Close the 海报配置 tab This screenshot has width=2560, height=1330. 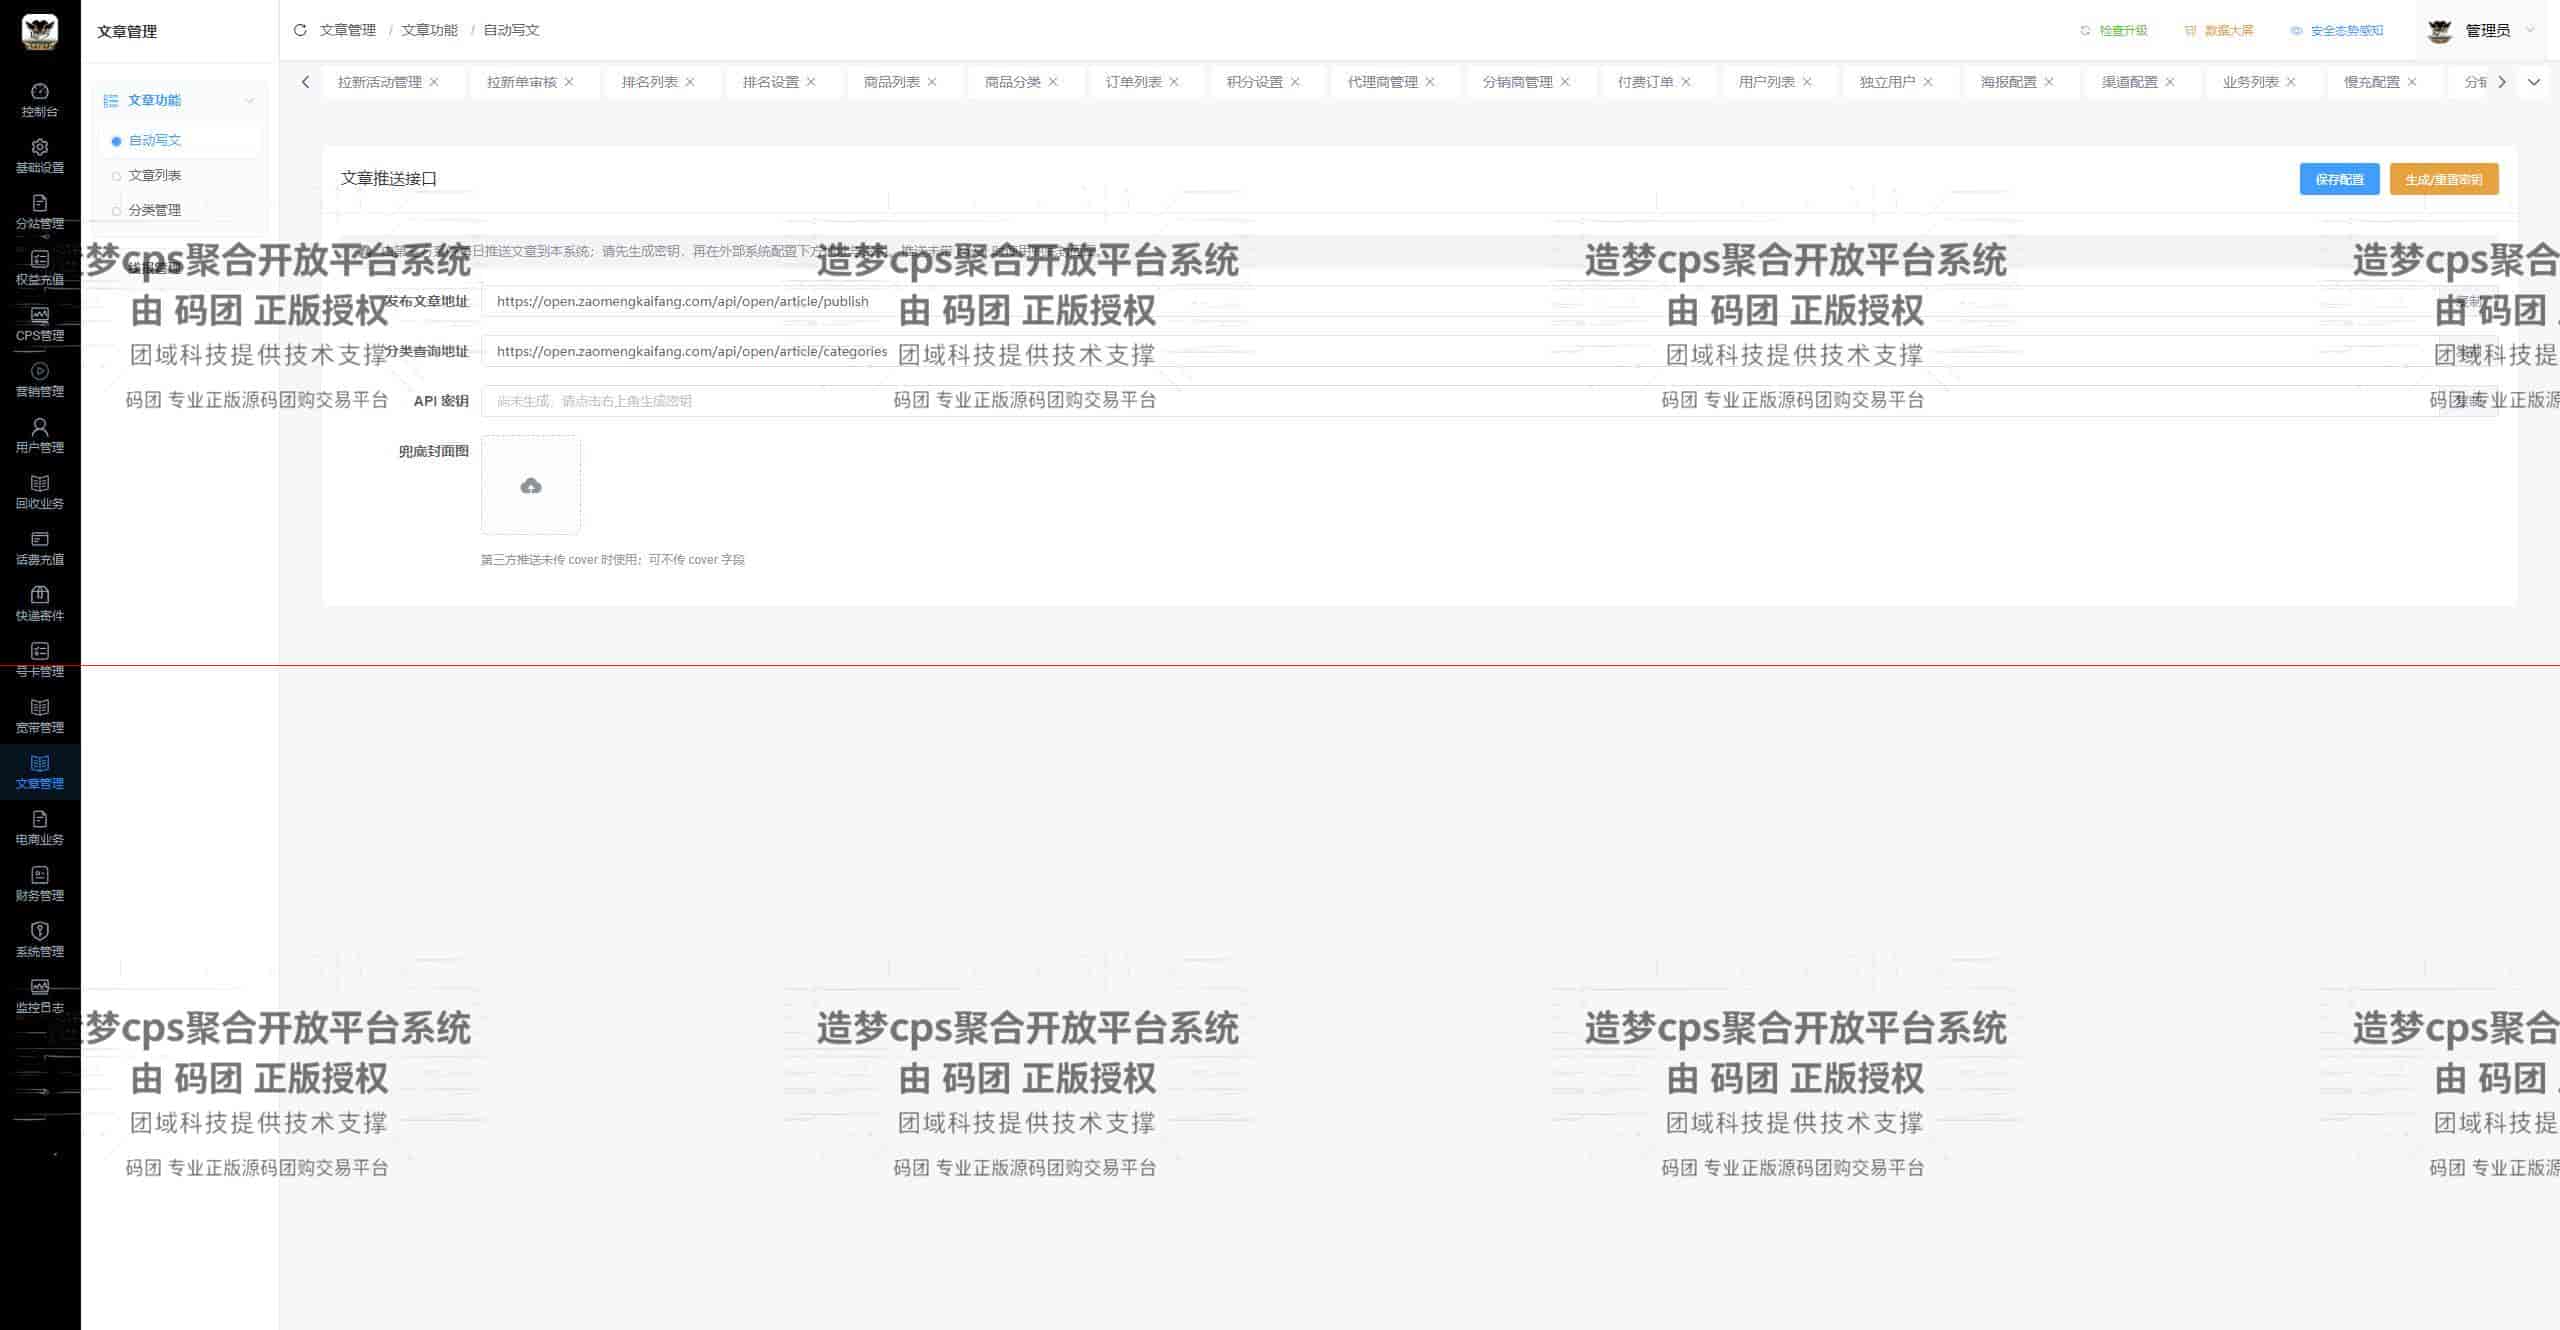pyautogui.click(x=2049, y=82)
